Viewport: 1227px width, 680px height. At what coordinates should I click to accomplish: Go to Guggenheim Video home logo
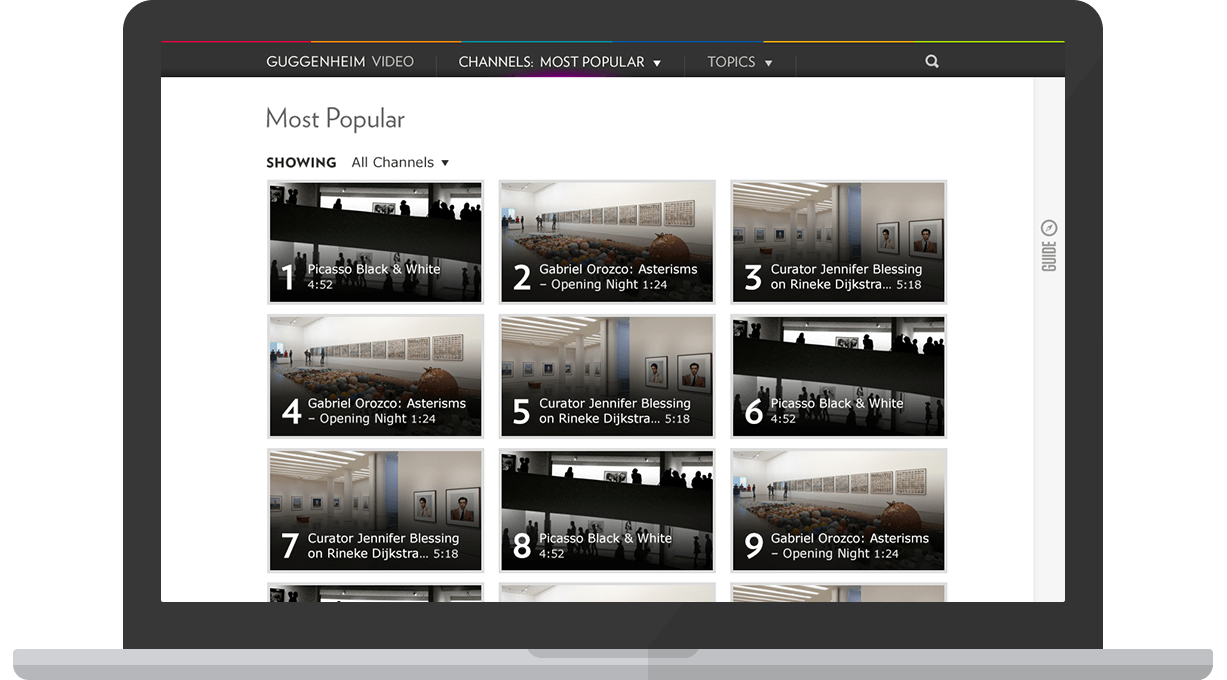(x=340, y=62)
